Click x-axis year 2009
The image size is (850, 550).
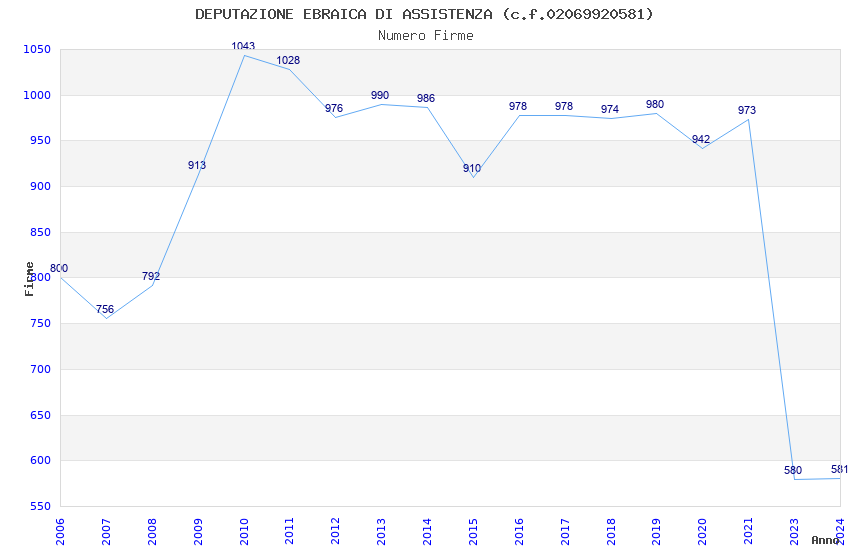click(198, 532)
